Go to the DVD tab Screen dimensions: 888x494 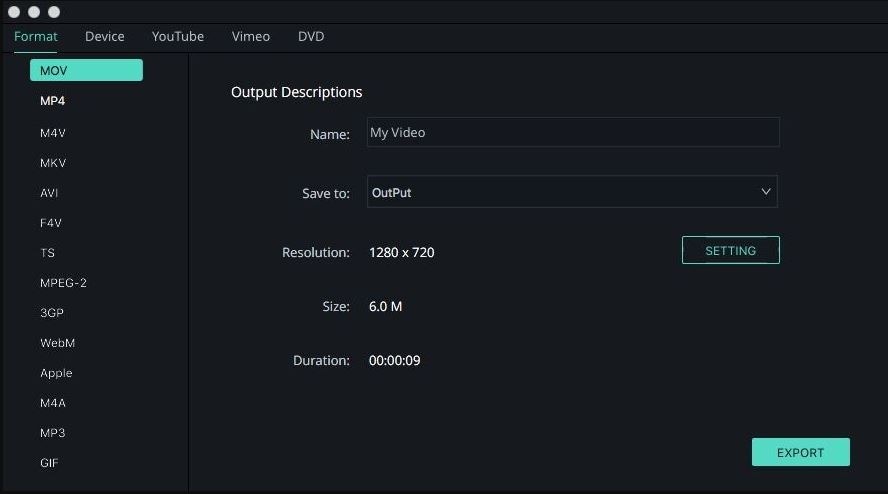(x=311, y=37)
